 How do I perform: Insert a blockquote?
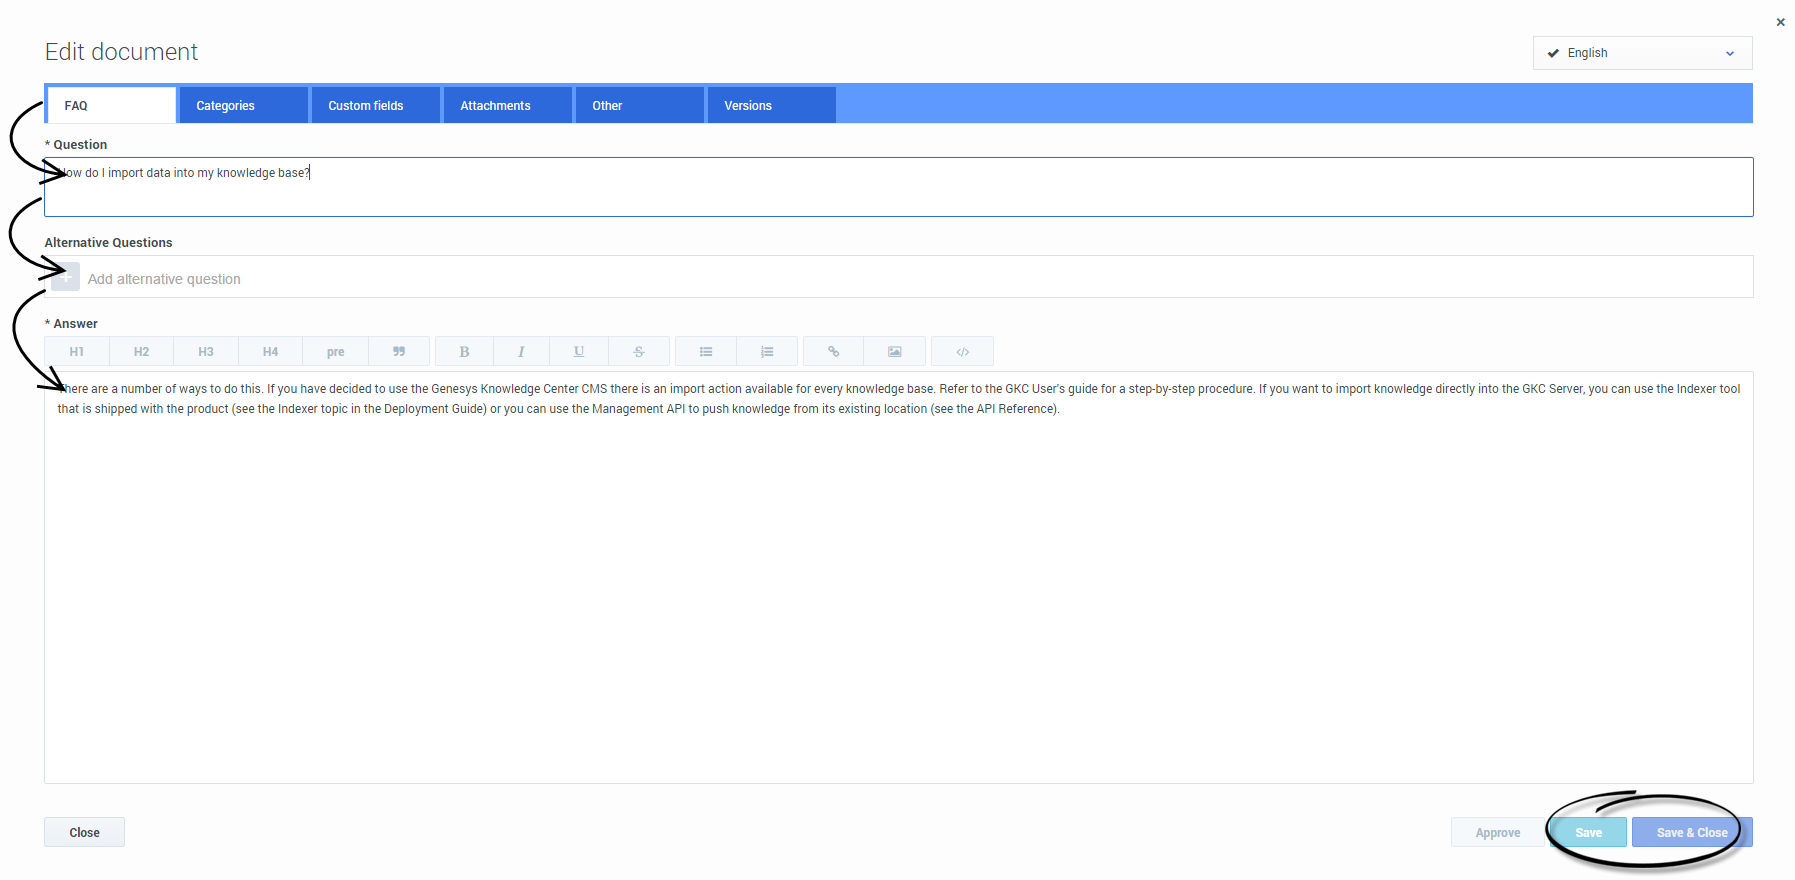(x=399, y=352)
